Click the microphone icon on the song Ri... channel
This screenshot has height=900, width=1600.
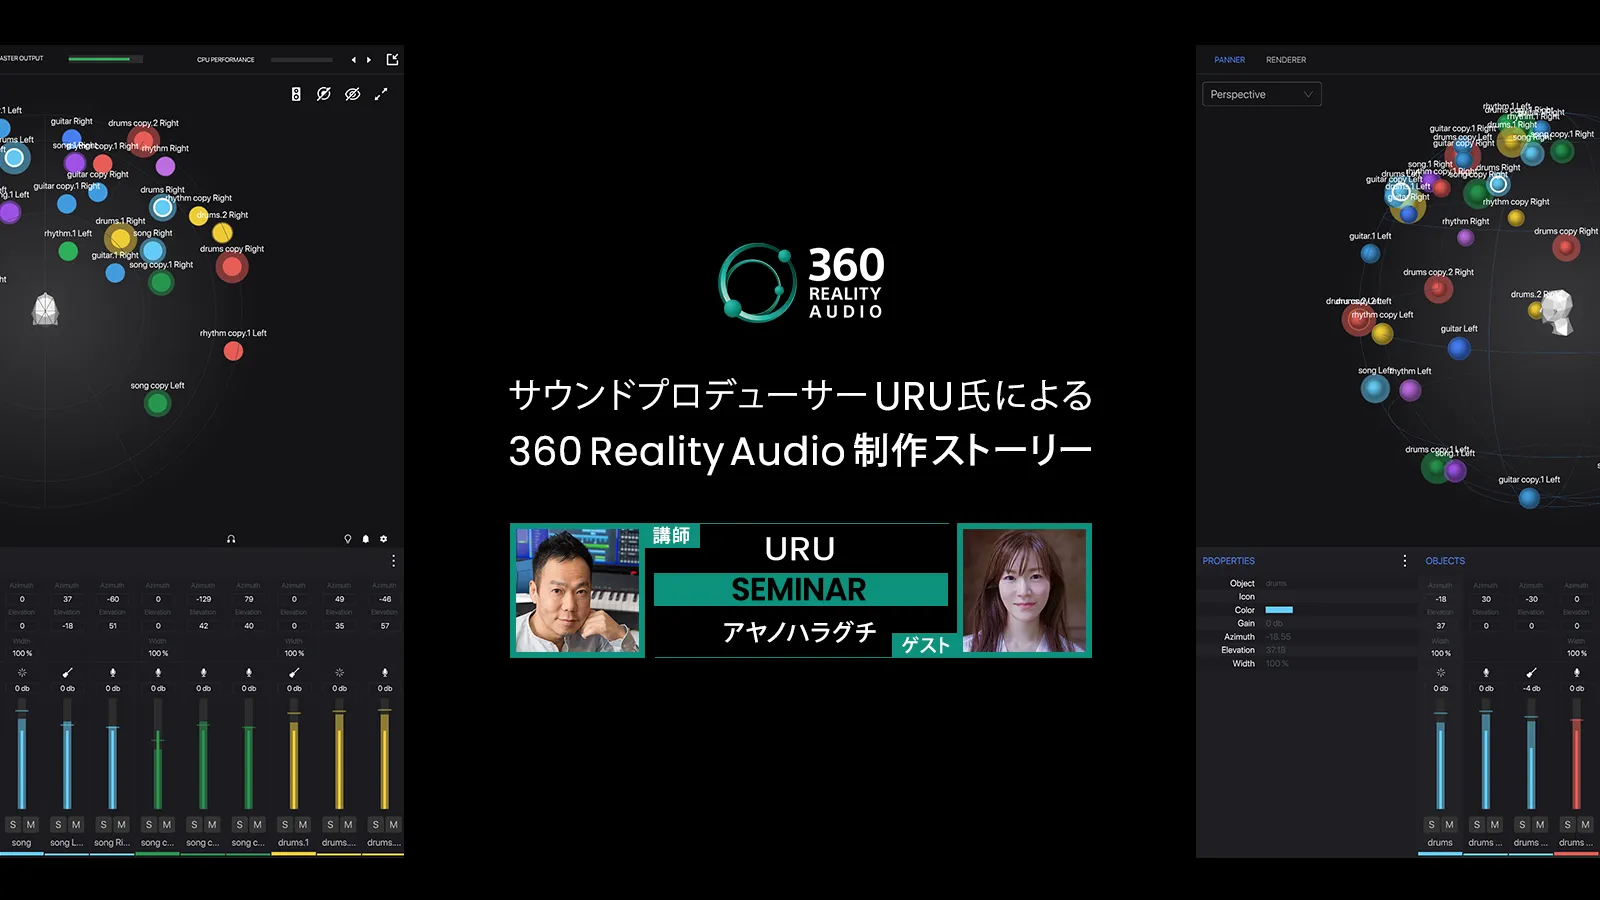pos(113,673)
